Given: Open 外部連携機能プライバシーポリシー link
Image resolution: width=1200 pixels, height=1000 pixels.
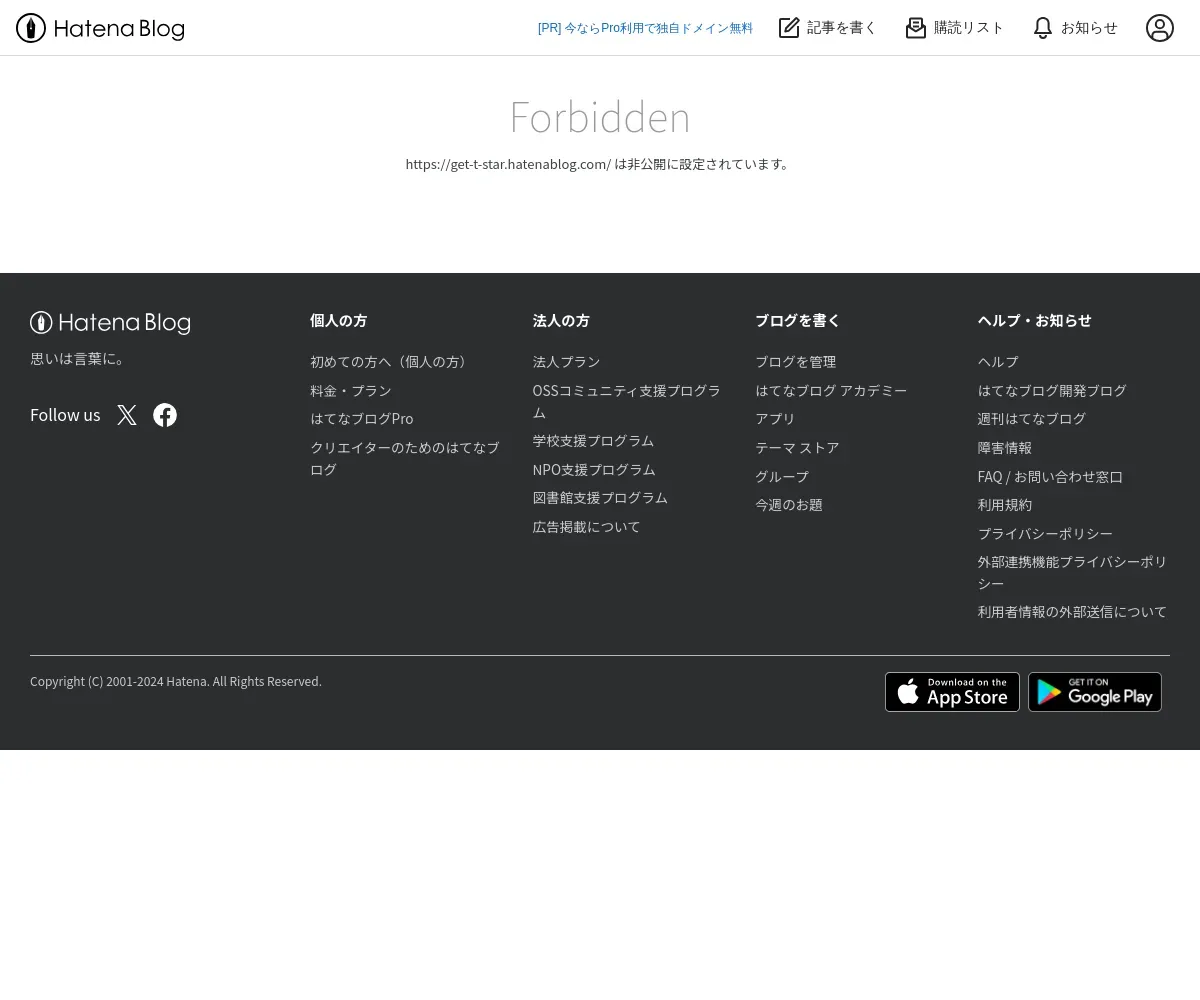Looking at the screenshot, I should pos(1073,573).
